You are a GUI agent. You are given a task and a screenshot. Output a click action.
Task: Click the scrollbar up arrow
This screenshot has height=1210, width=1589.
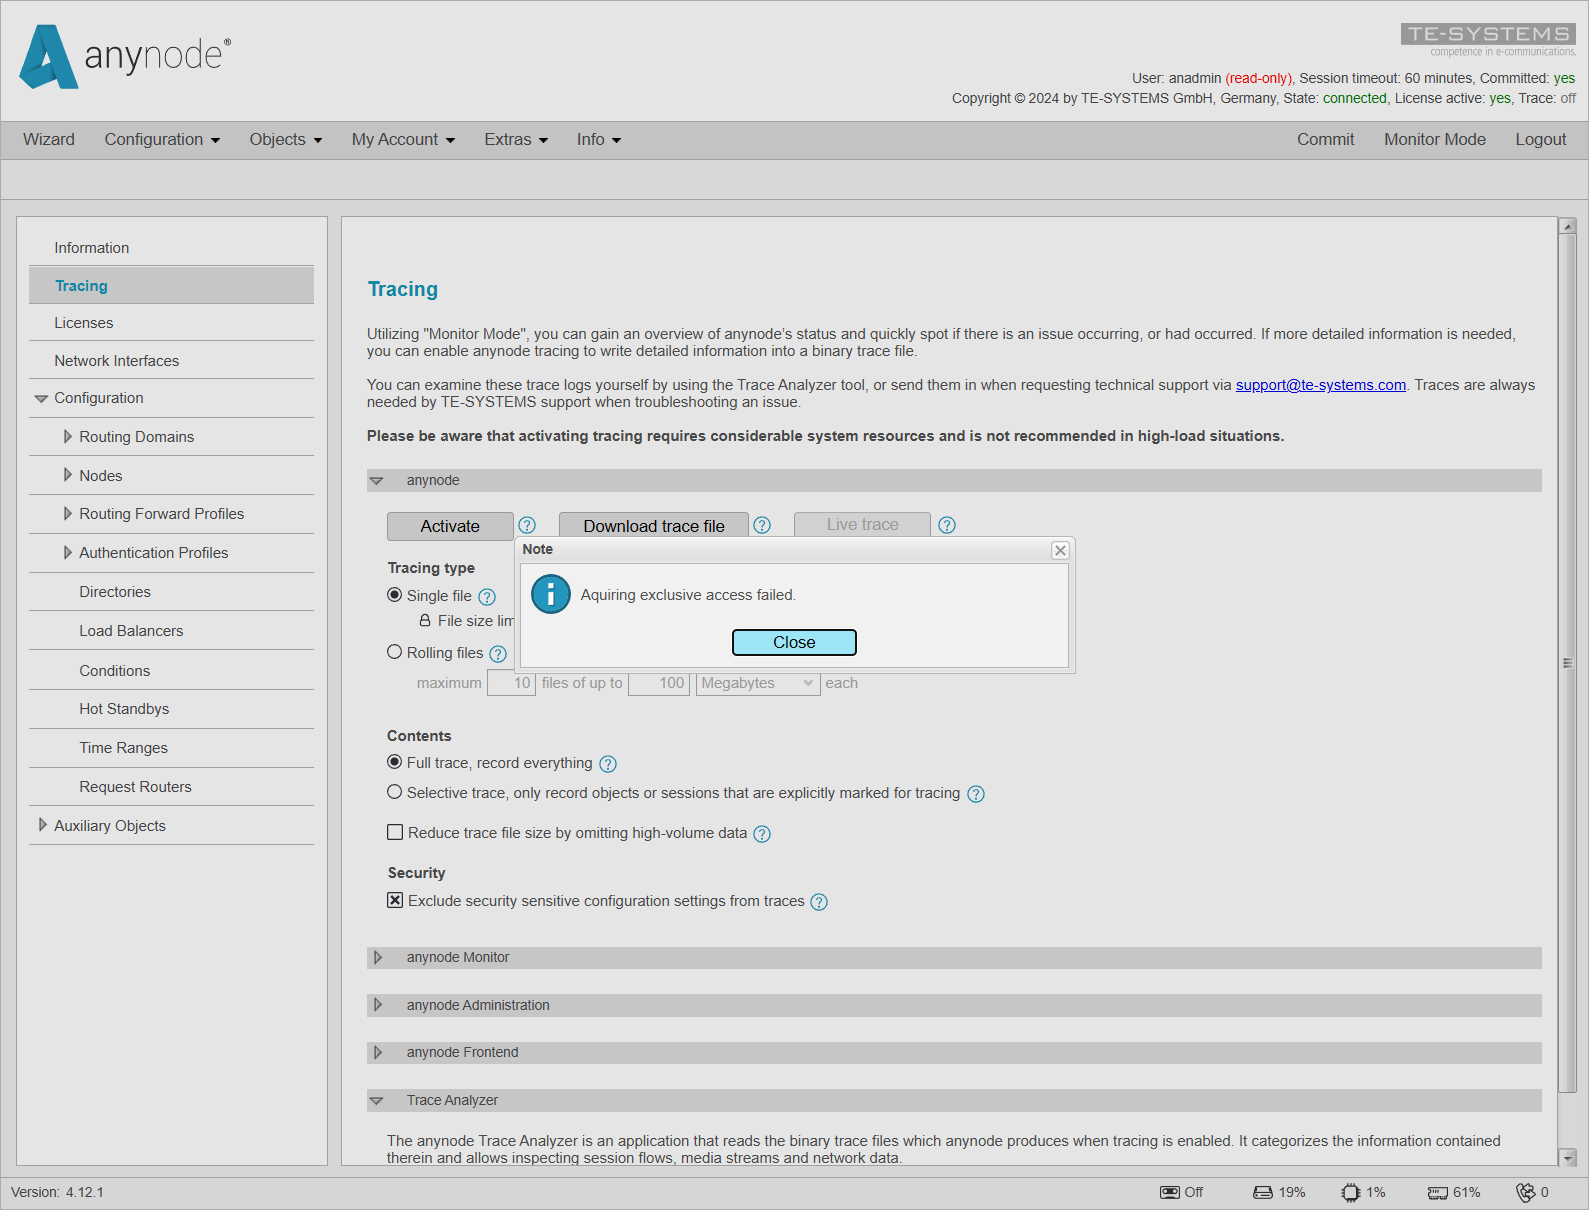click(x=1567, y=226)
